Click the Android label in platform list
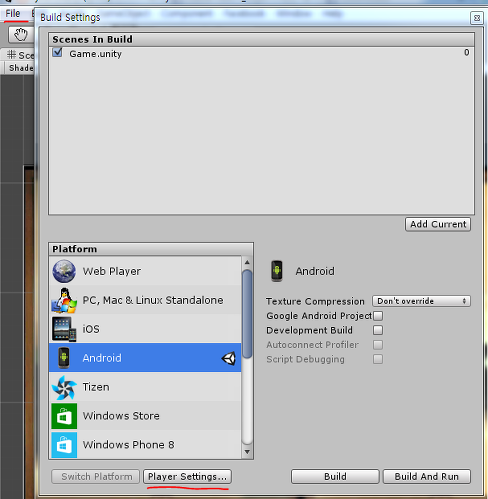488x499 pixels. coord(102,358)
